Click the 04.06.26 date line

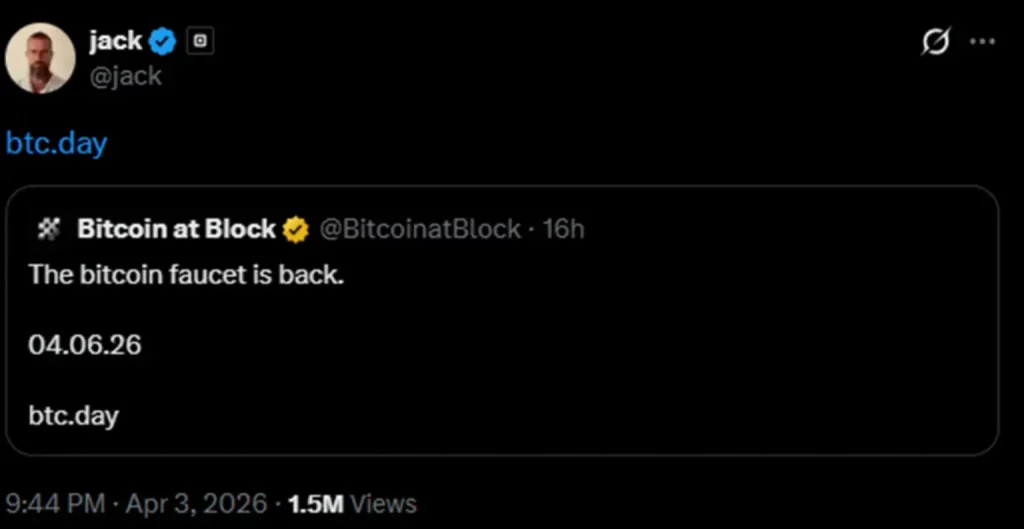tap(85, 345)
